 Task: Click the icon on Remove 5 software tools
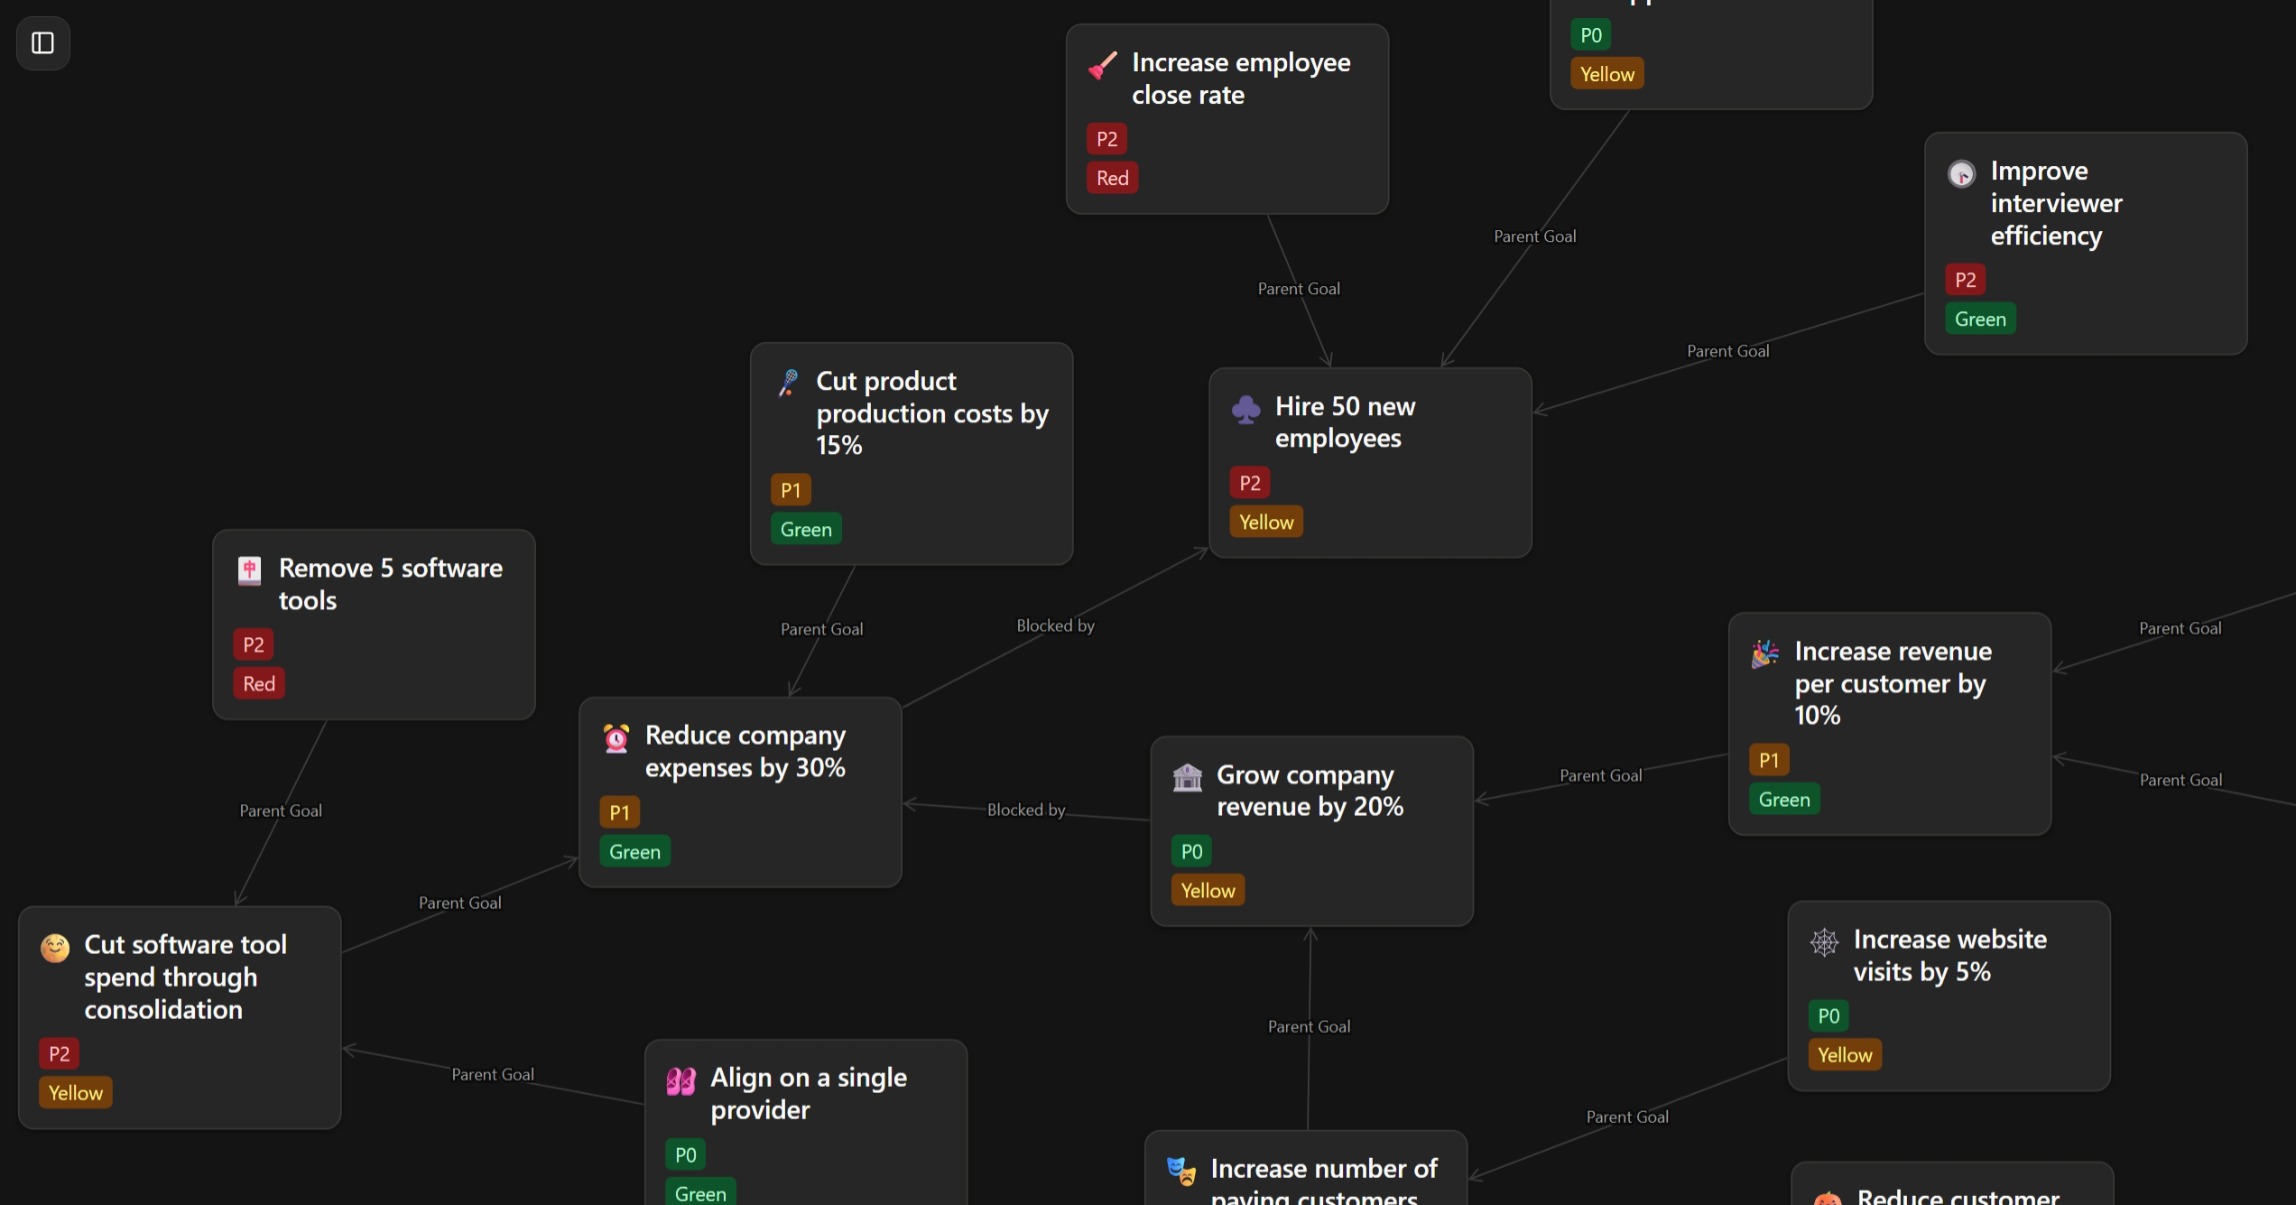click(x=249, y=570)
